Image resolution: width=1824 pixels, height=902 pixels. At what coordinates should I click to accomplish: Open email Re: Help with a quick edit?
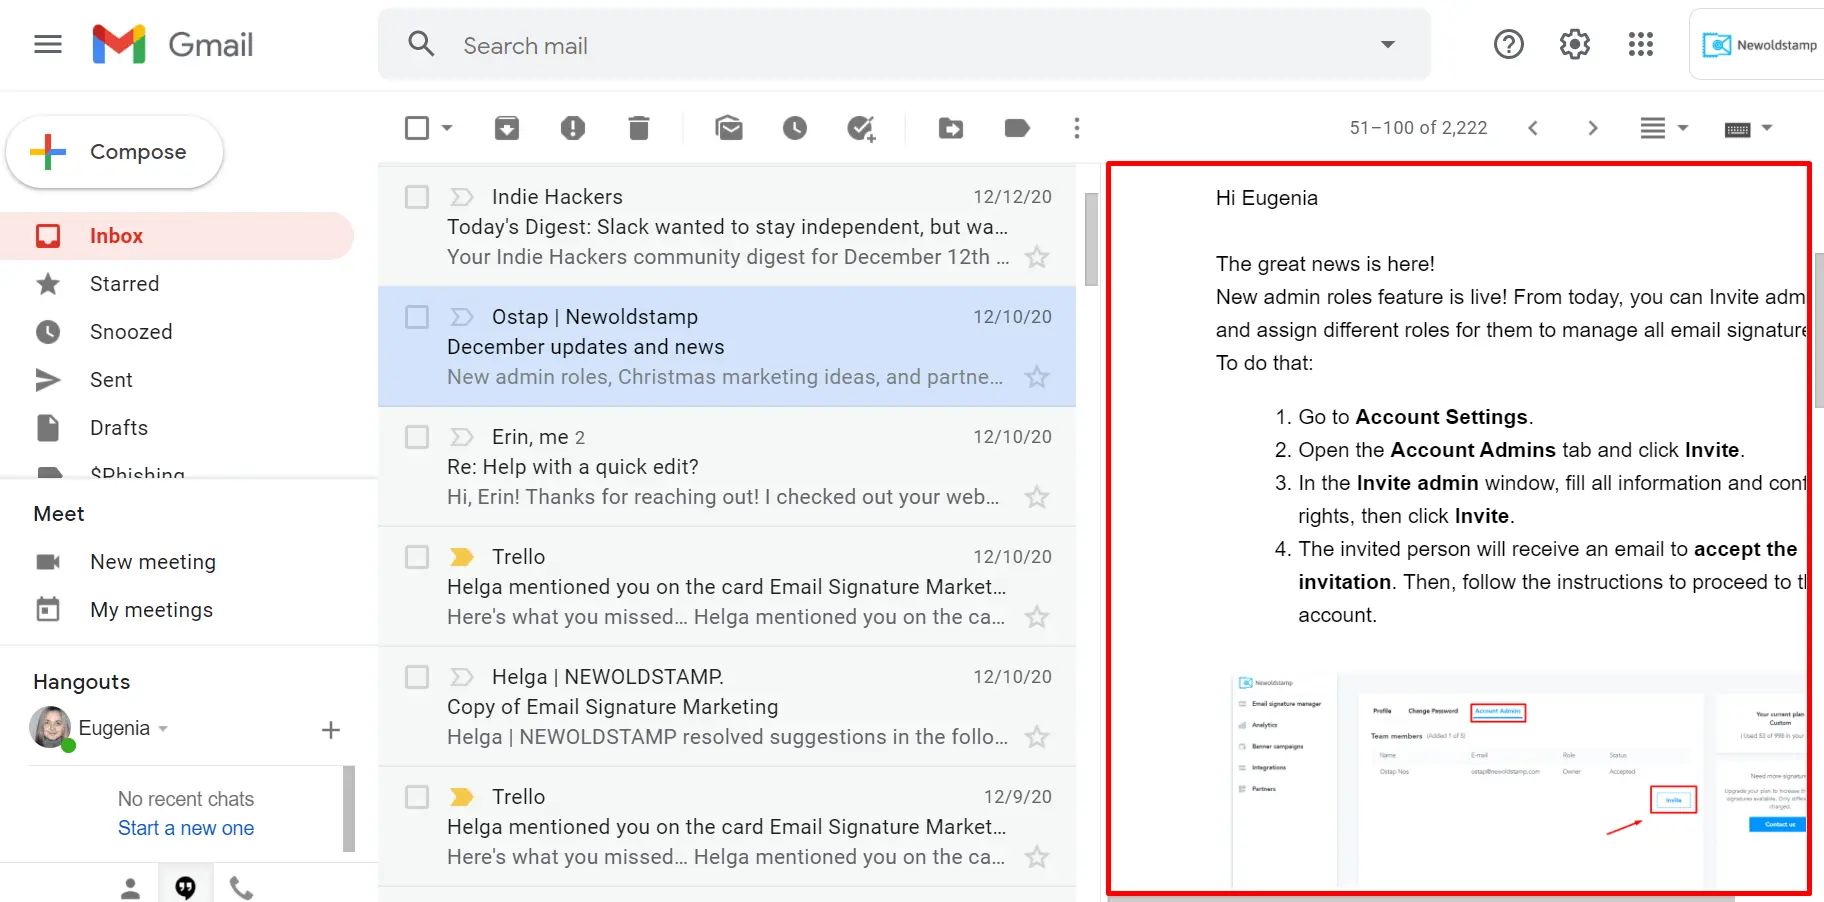(727, 467)
